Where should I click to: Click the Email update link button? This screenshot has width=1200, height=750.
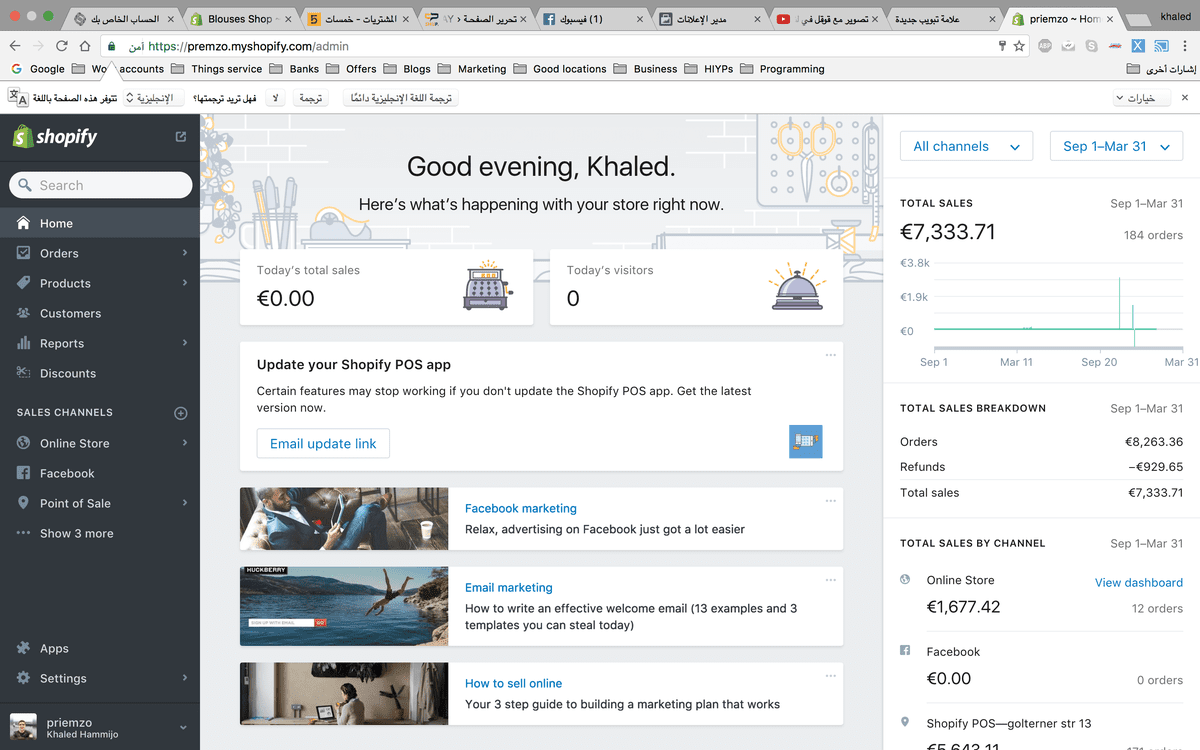pos(323,444)
